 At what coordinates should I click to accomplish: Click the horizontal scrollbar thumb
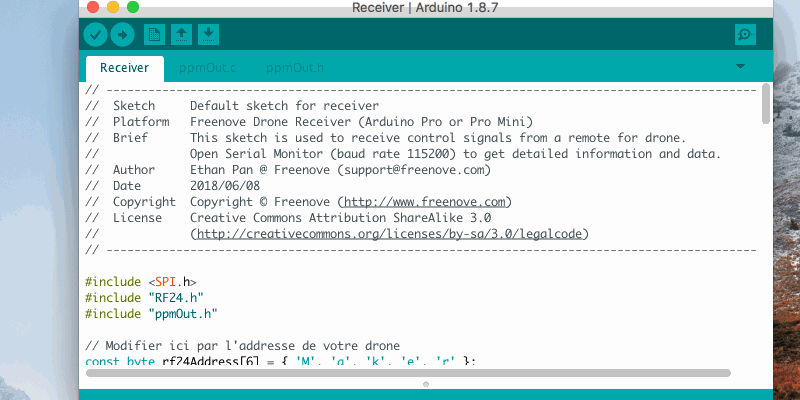408,373
